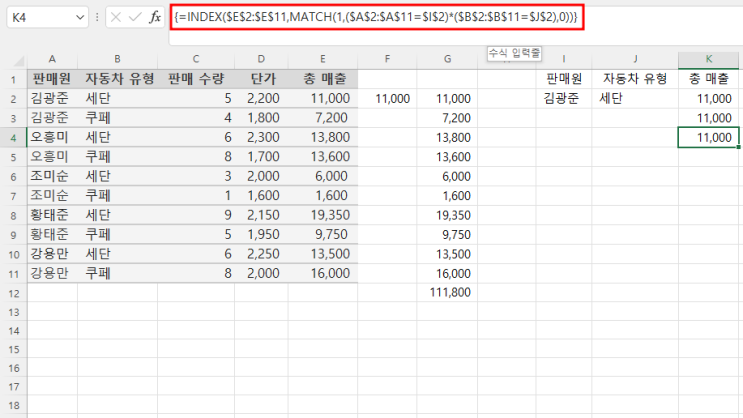Click the Enter checkmark formula button
The image size is (743, 418).
coord(135,18)
